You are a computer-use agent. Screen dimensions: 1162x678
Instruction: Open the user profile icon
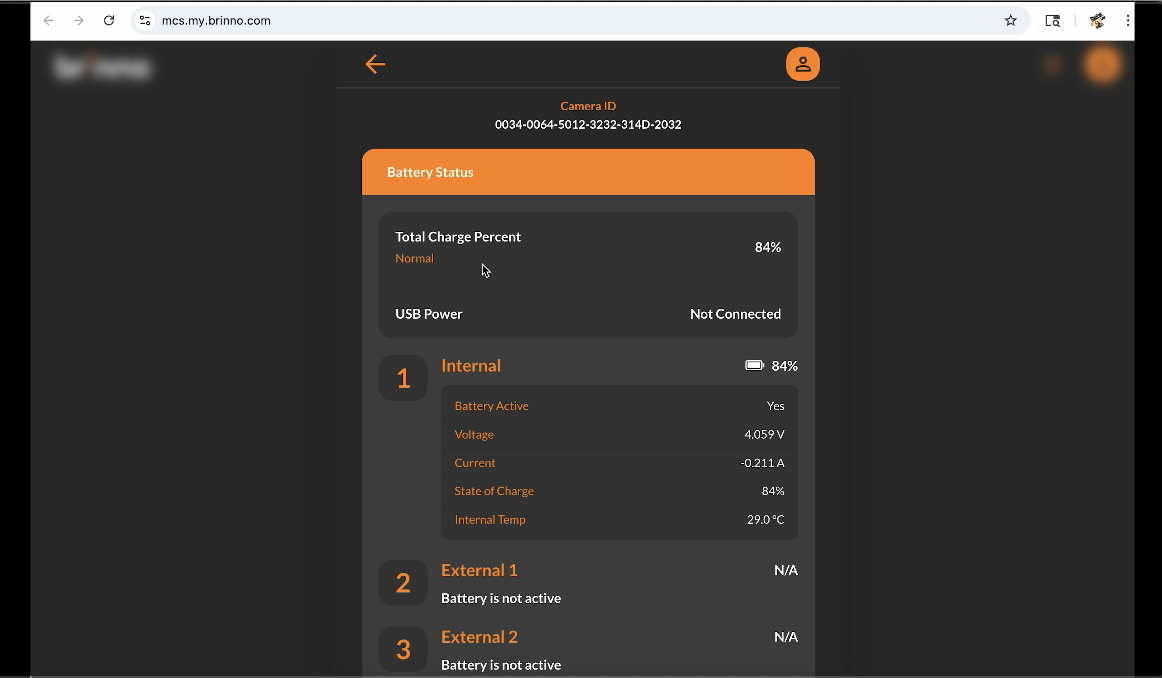click(x=802, y=64)
